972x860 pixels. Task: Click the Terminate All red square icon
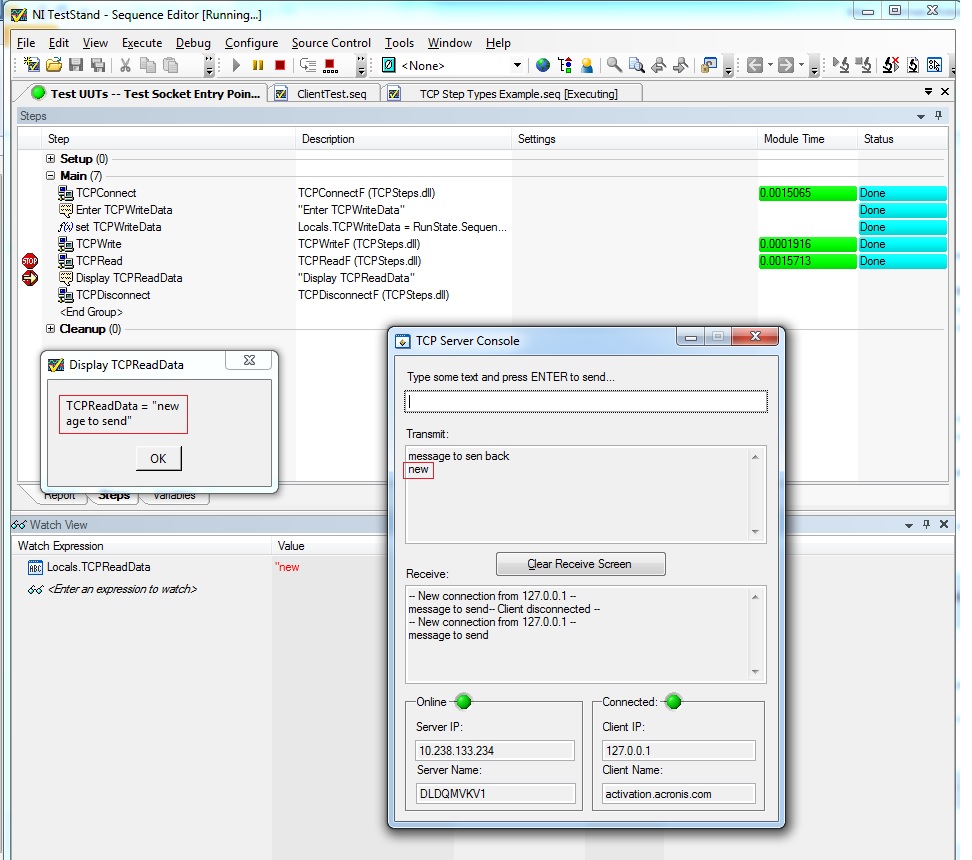tap(331, 64)
